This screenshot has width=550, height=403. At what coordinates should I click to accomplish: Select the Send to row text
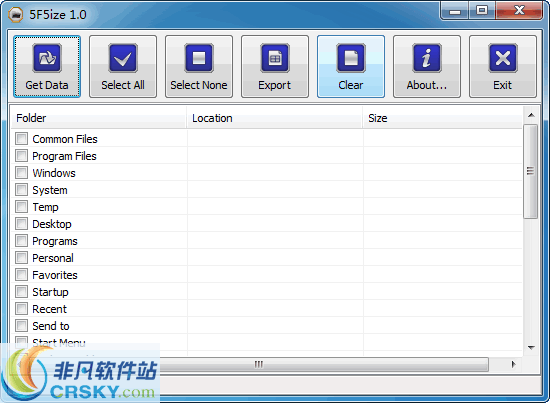coord(51,327)
